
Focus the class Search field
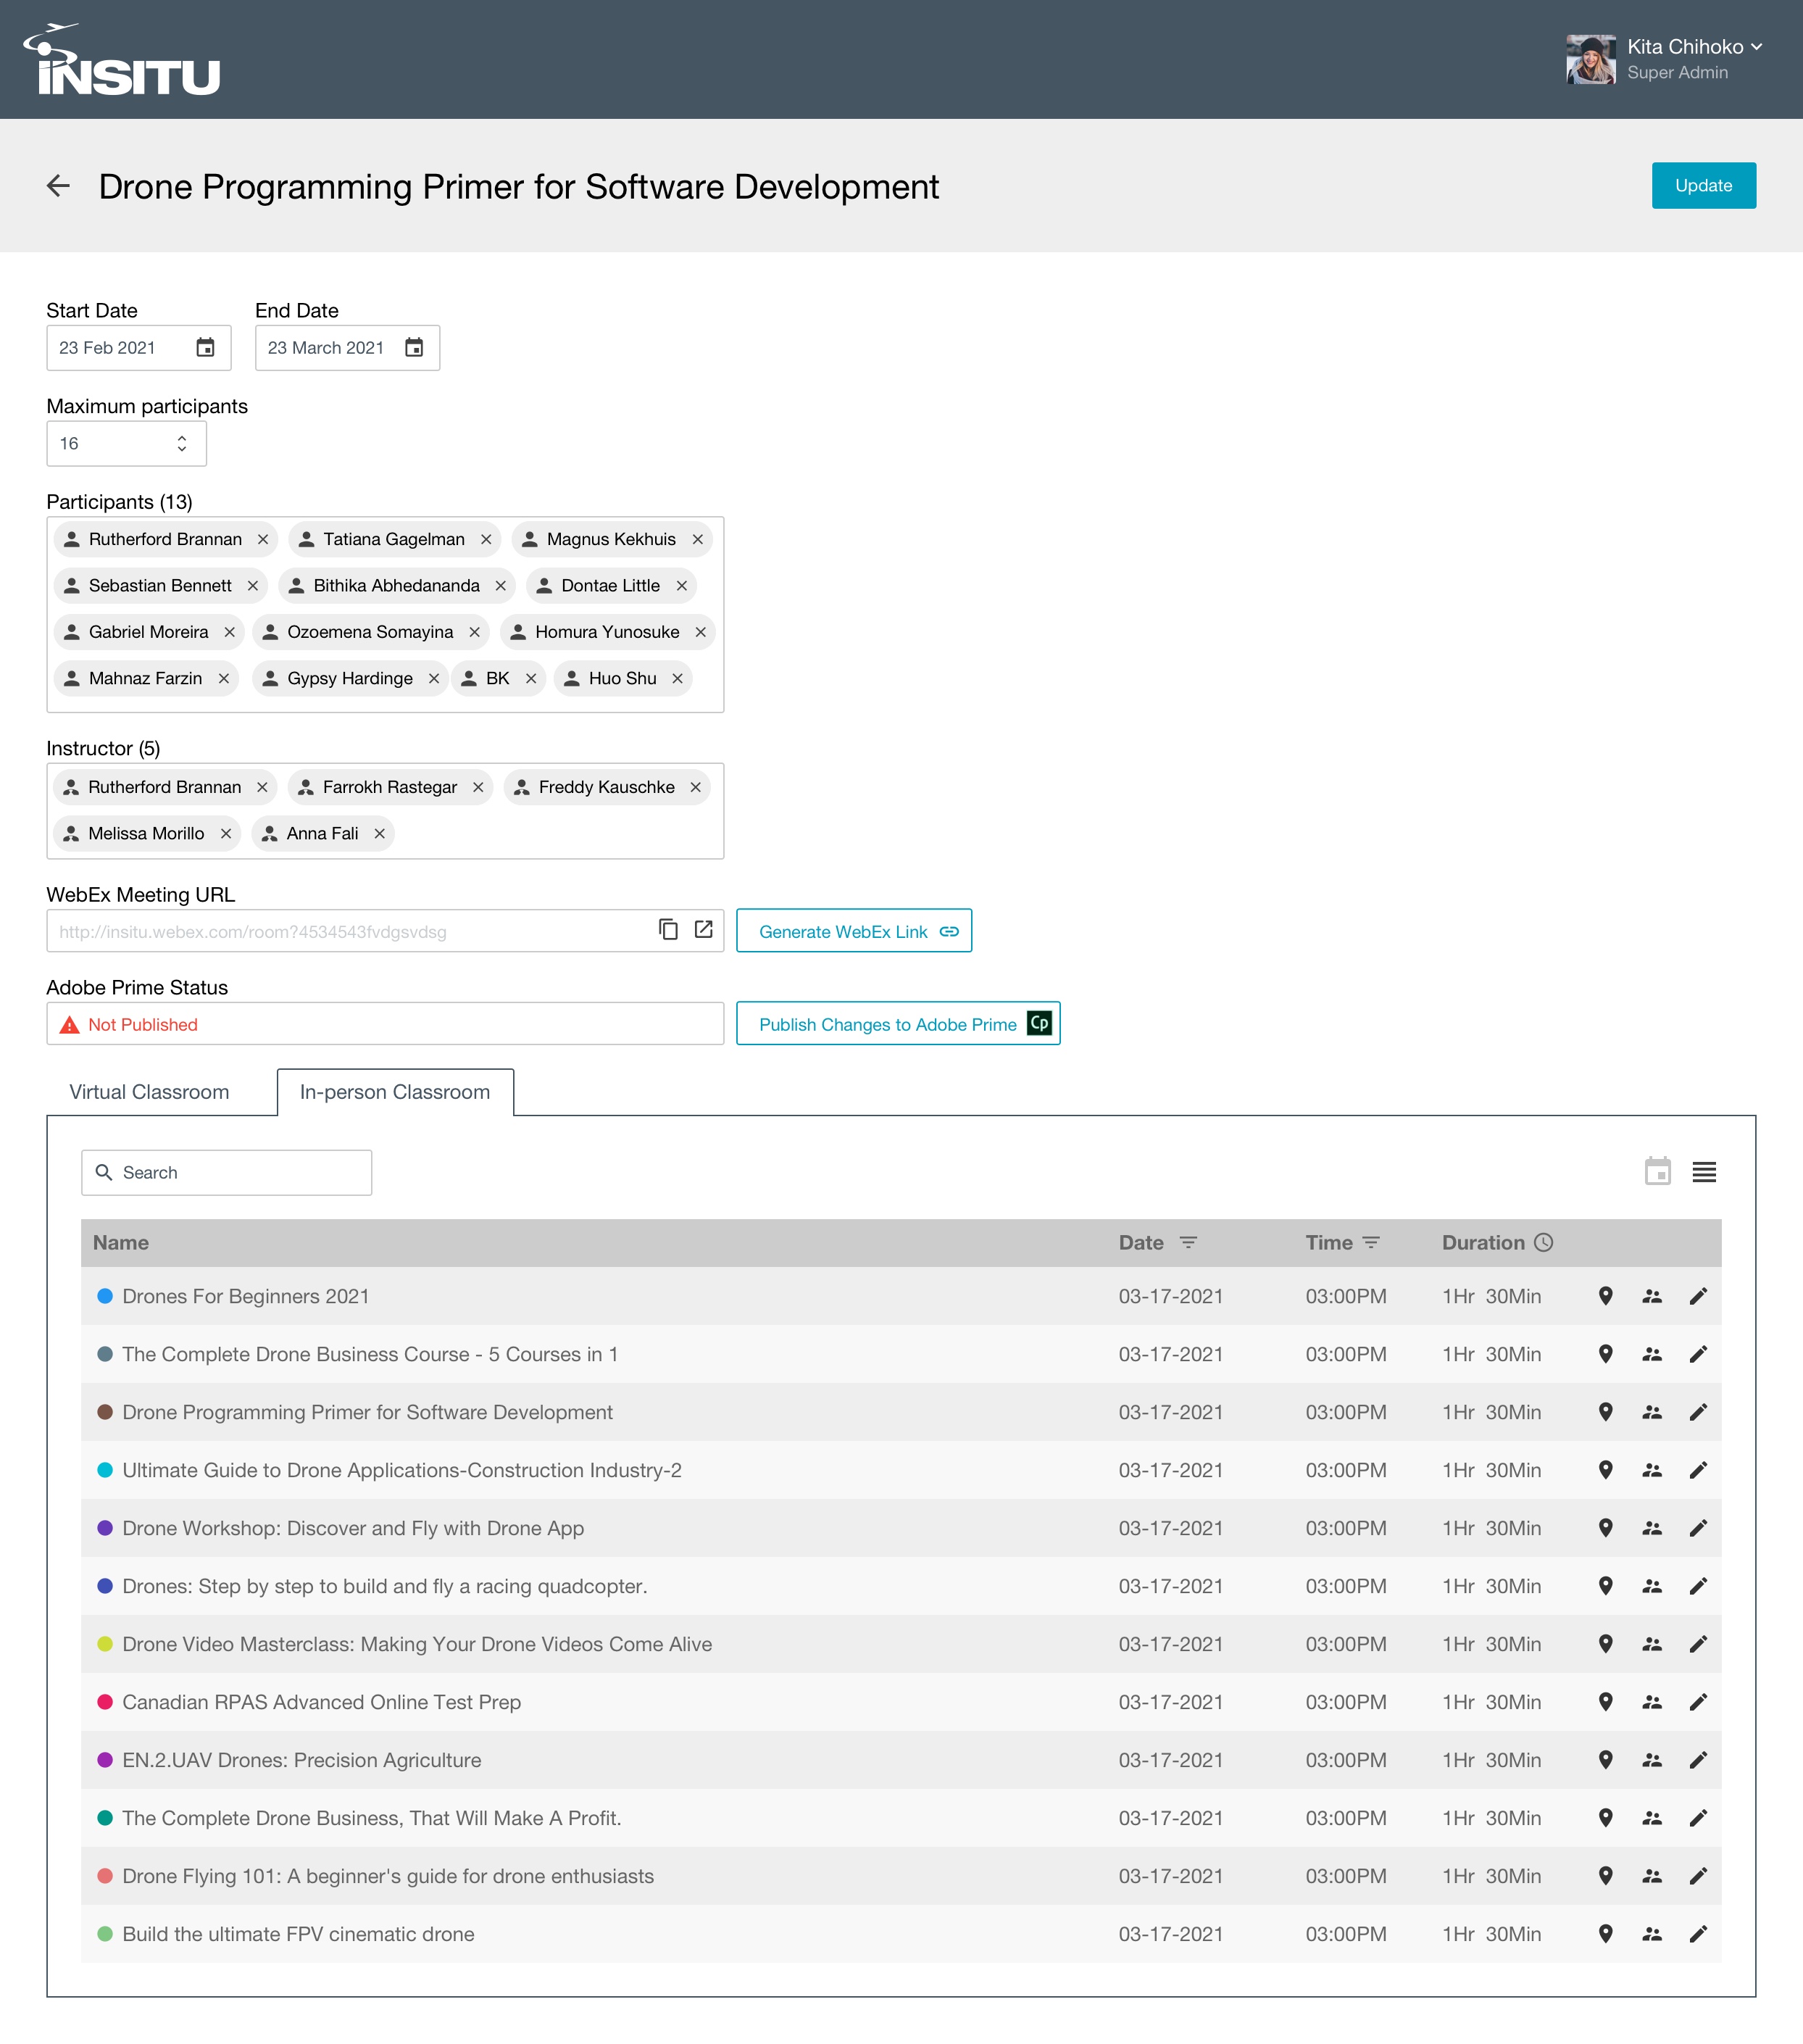point(227,1172)
